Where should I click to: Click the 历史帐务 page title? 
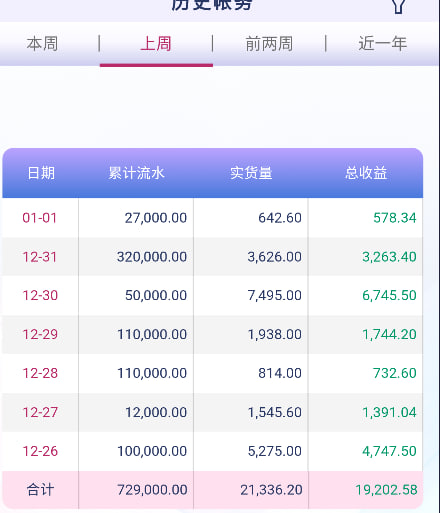tap(212, 5)
